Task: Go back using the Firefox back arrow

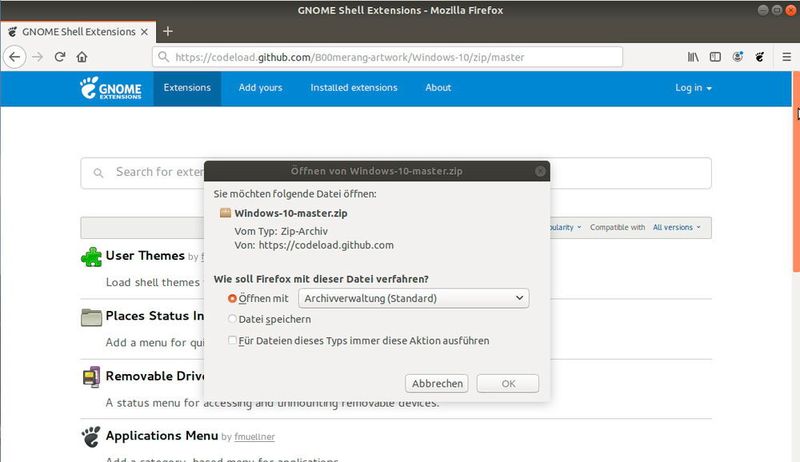Action: pos(15,57)
